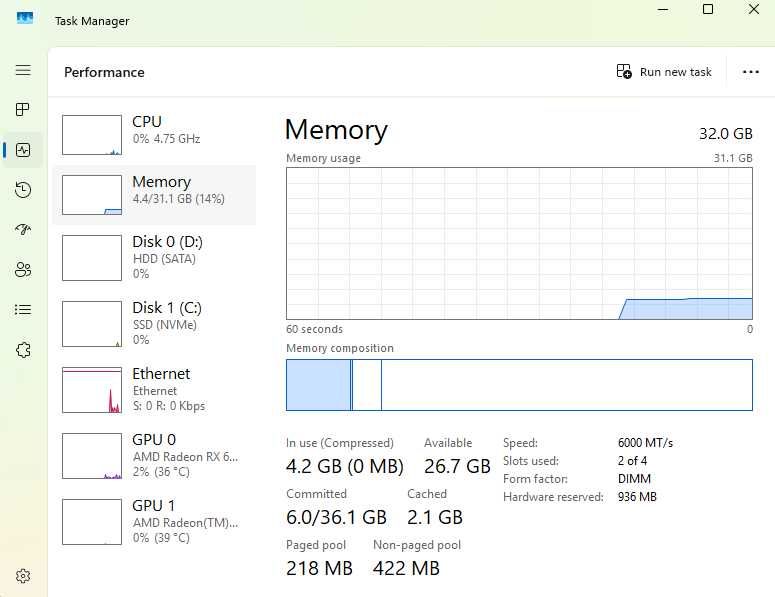Screen dimensions: 775x597
Task: Open the Services page puzzle icon
Action: pyautogui.click(x=23, y=350)
